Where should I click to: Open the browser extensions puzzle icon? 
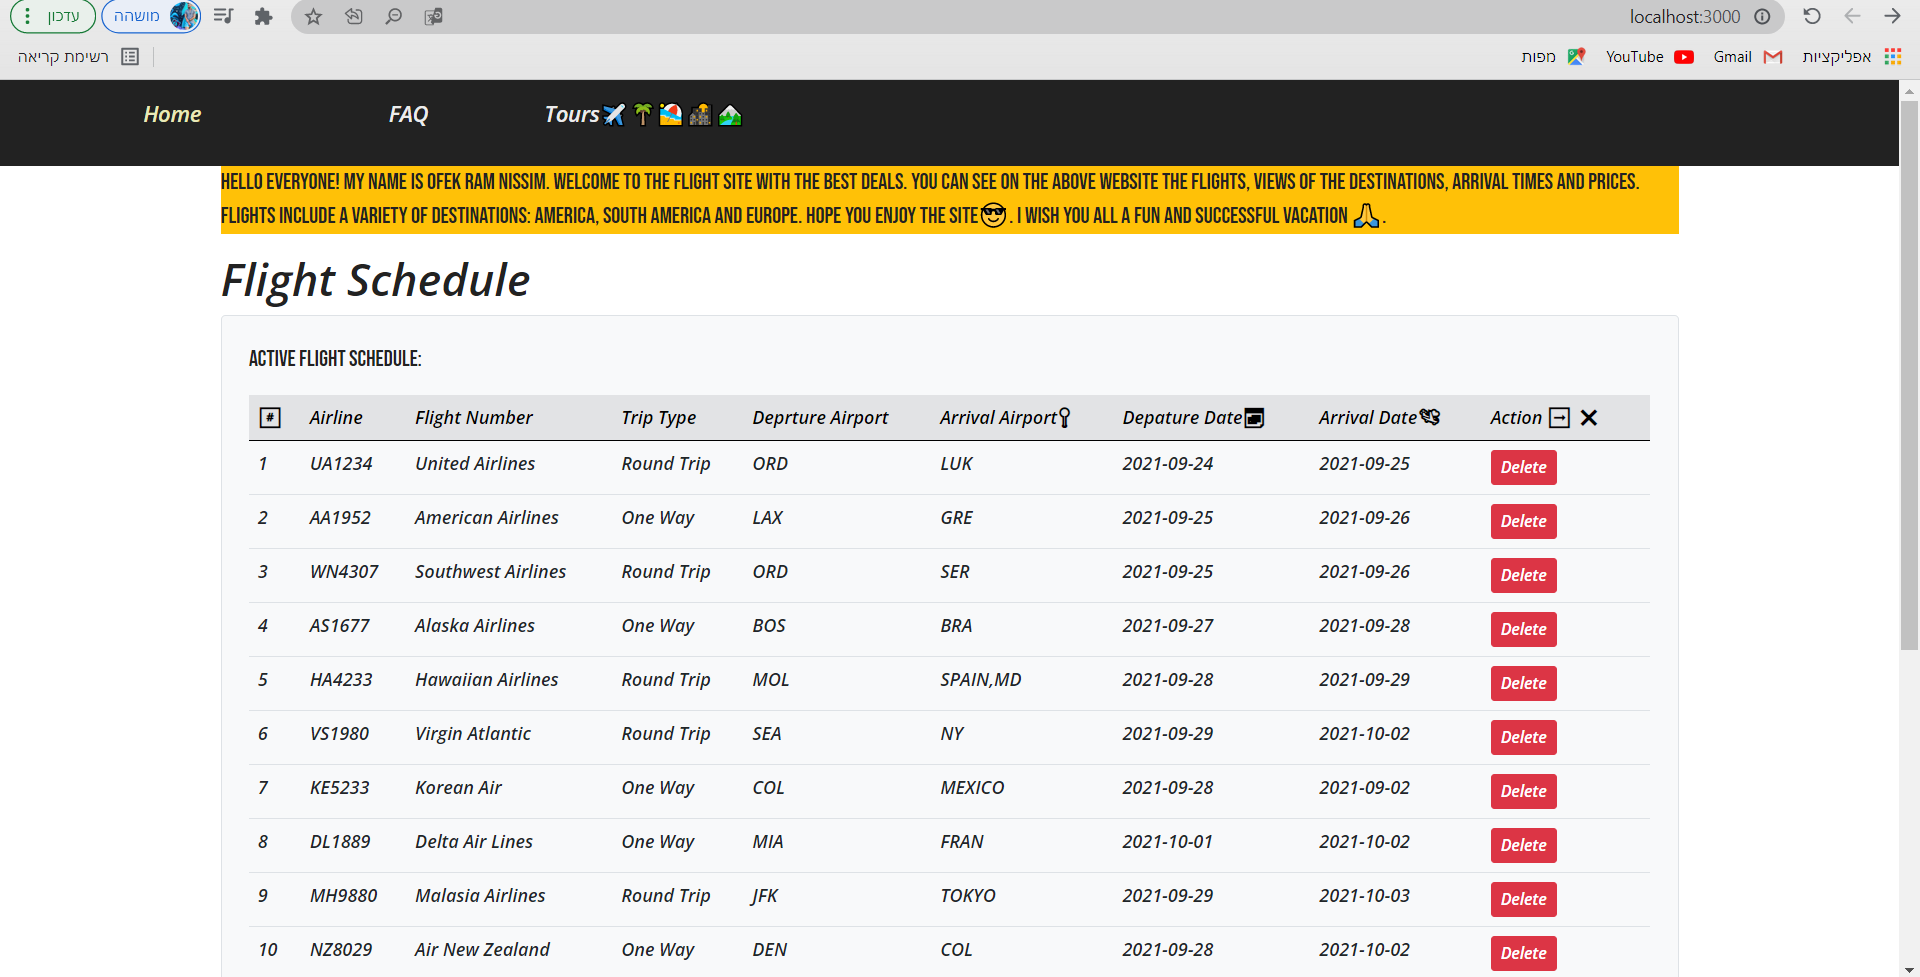pos(263,17)
